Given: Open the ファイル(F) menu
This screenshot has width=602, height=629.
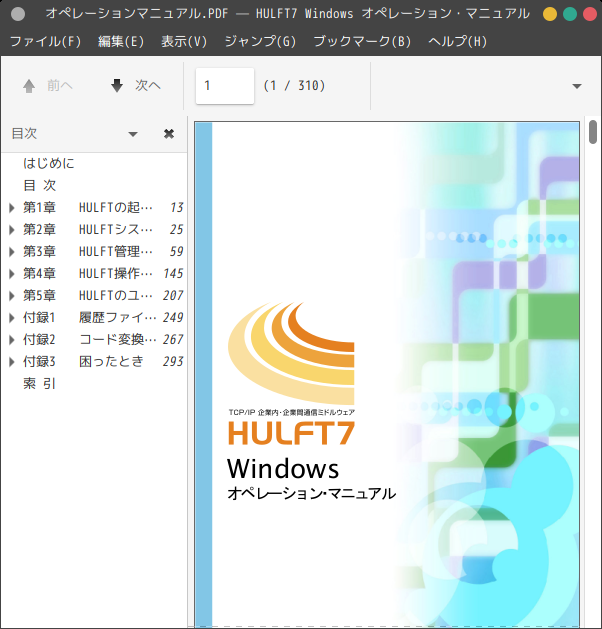Looking at the screenshot, I should pyautogui.click(x=45, y=41).
